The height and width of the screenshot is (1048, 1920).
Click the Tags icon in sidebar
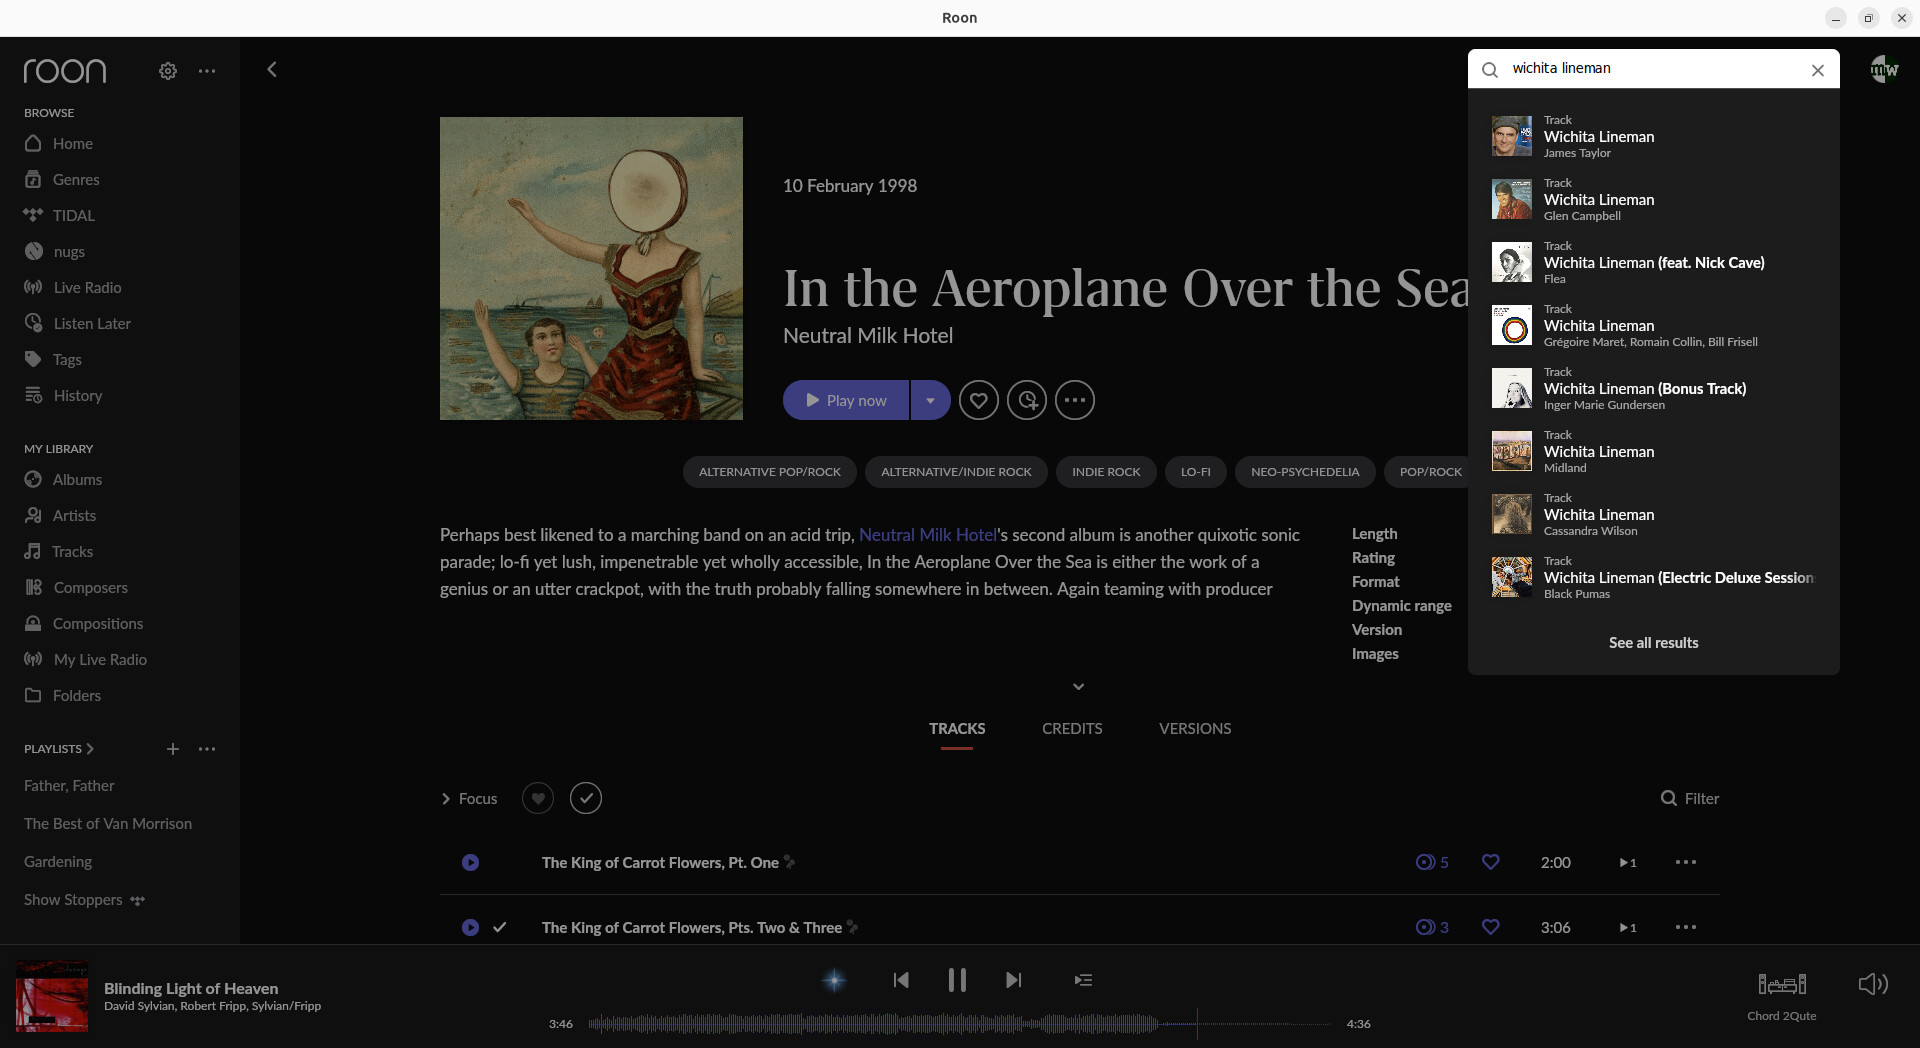33,359
